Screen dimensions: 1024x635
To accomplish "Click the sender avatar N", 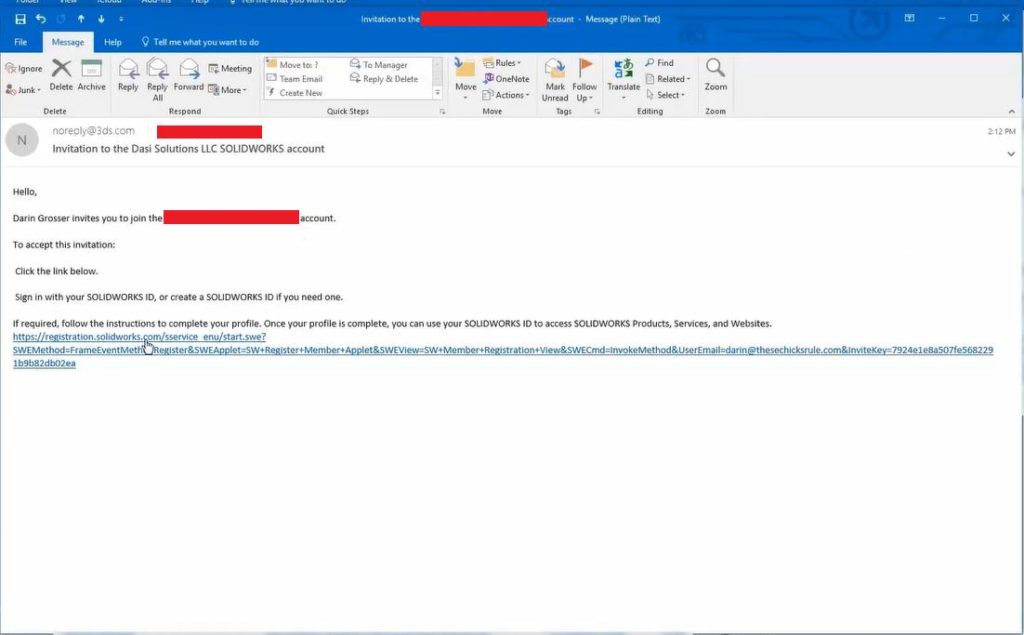I will 22,140.
